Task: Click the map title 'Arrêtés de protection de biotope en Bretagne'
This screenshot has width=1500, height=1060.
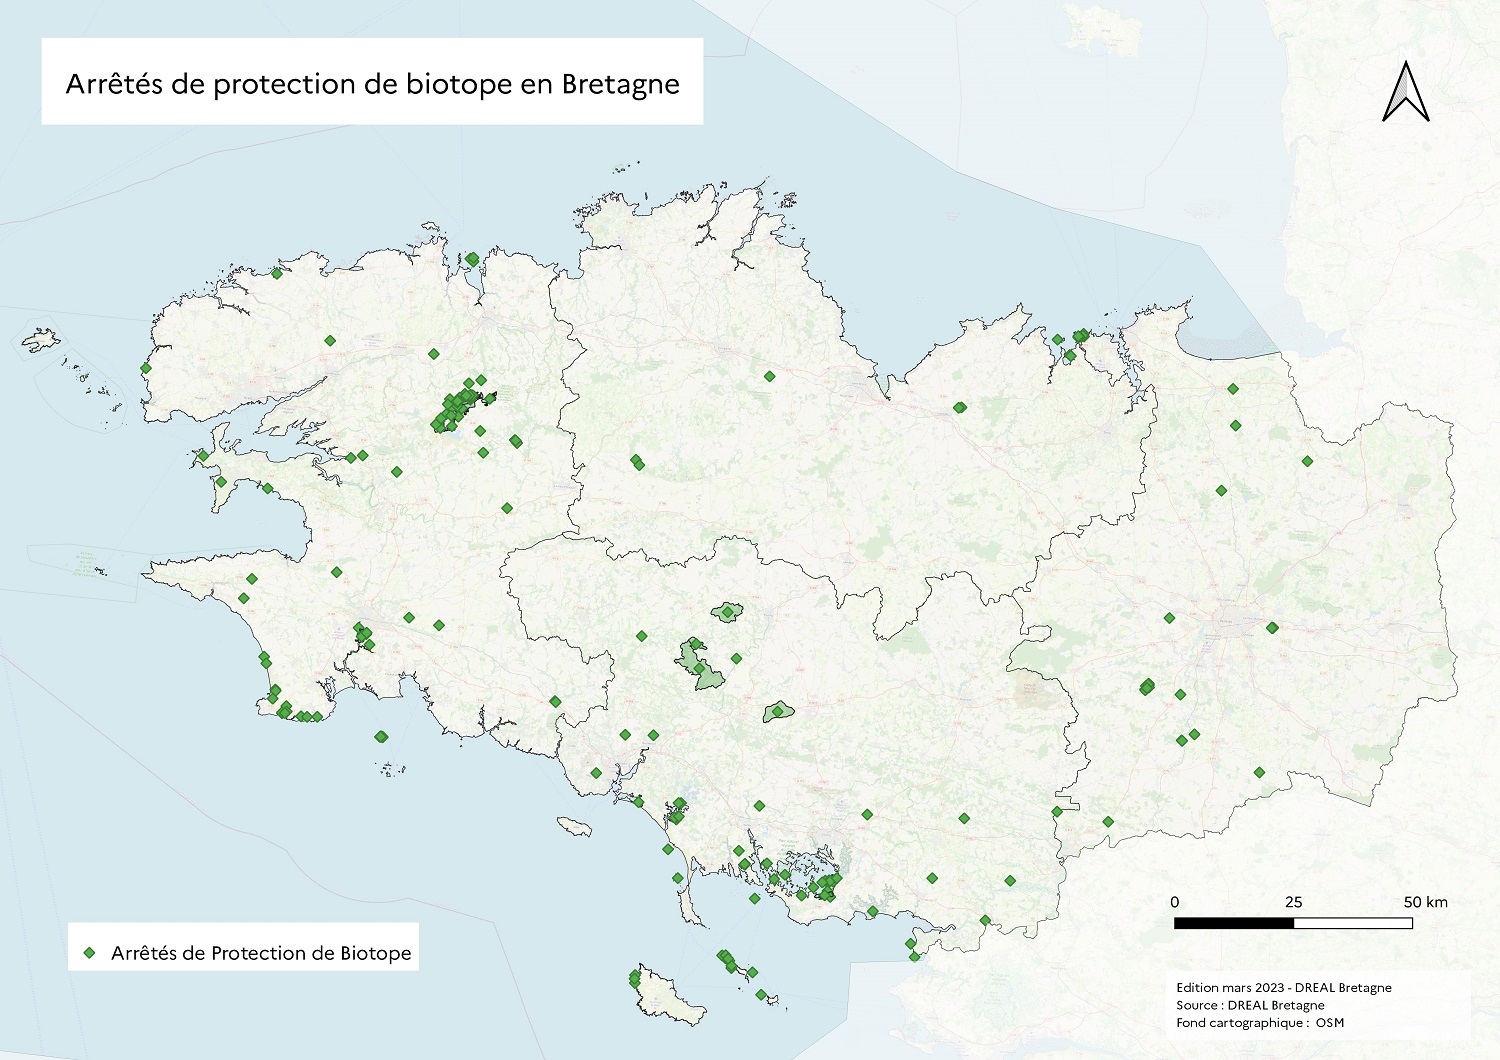Action: click(372, 84)
